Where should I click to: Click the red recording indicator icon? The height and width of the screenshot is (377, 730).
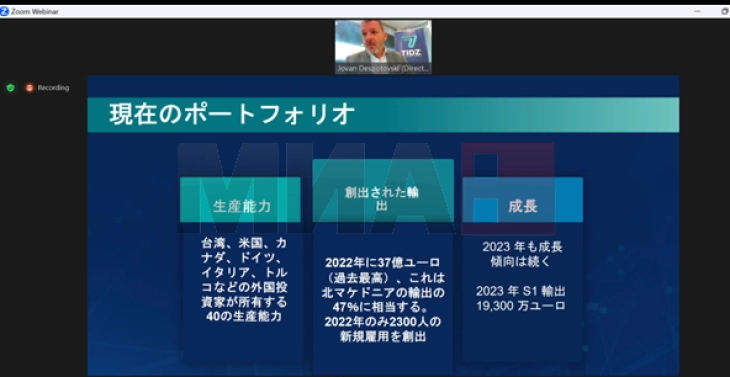[x=29, y=88]
